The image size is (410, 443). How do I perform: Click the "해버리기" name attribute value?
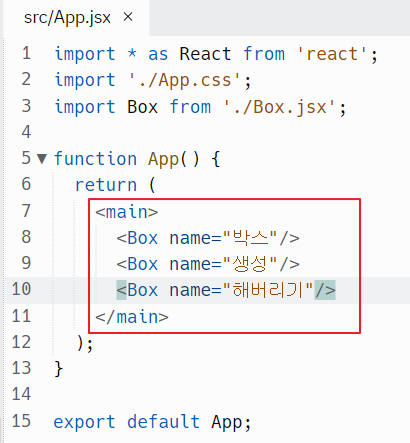pyautogui.click(x=268, y=290)
